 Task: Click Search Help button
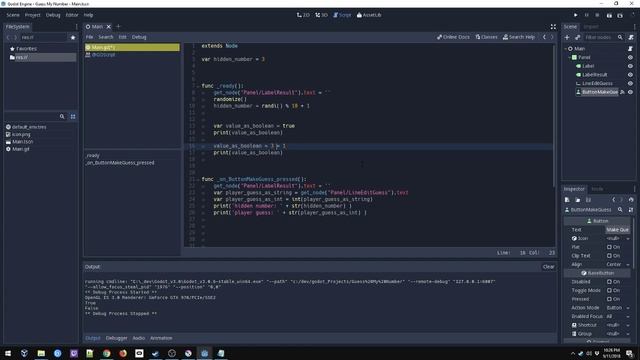point(519,37)
